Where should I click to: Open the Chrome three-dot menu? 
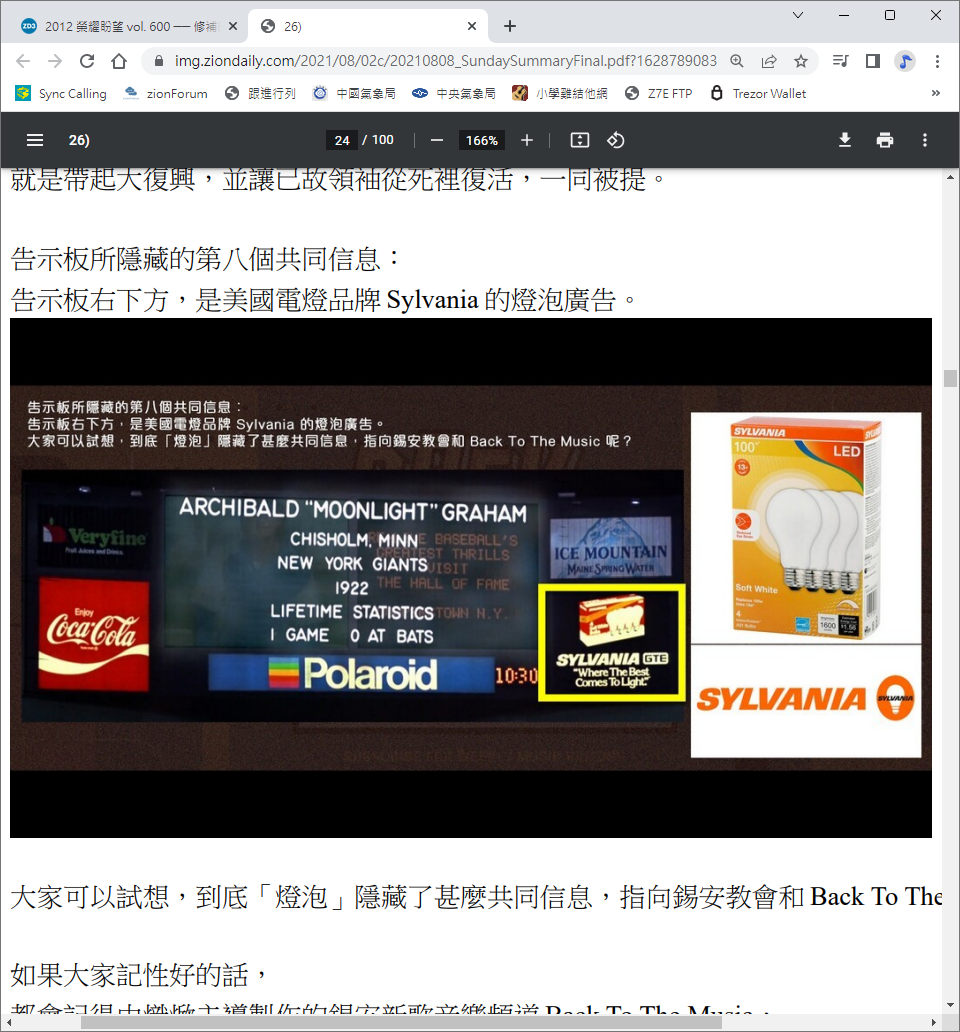[x=937, y=61]
